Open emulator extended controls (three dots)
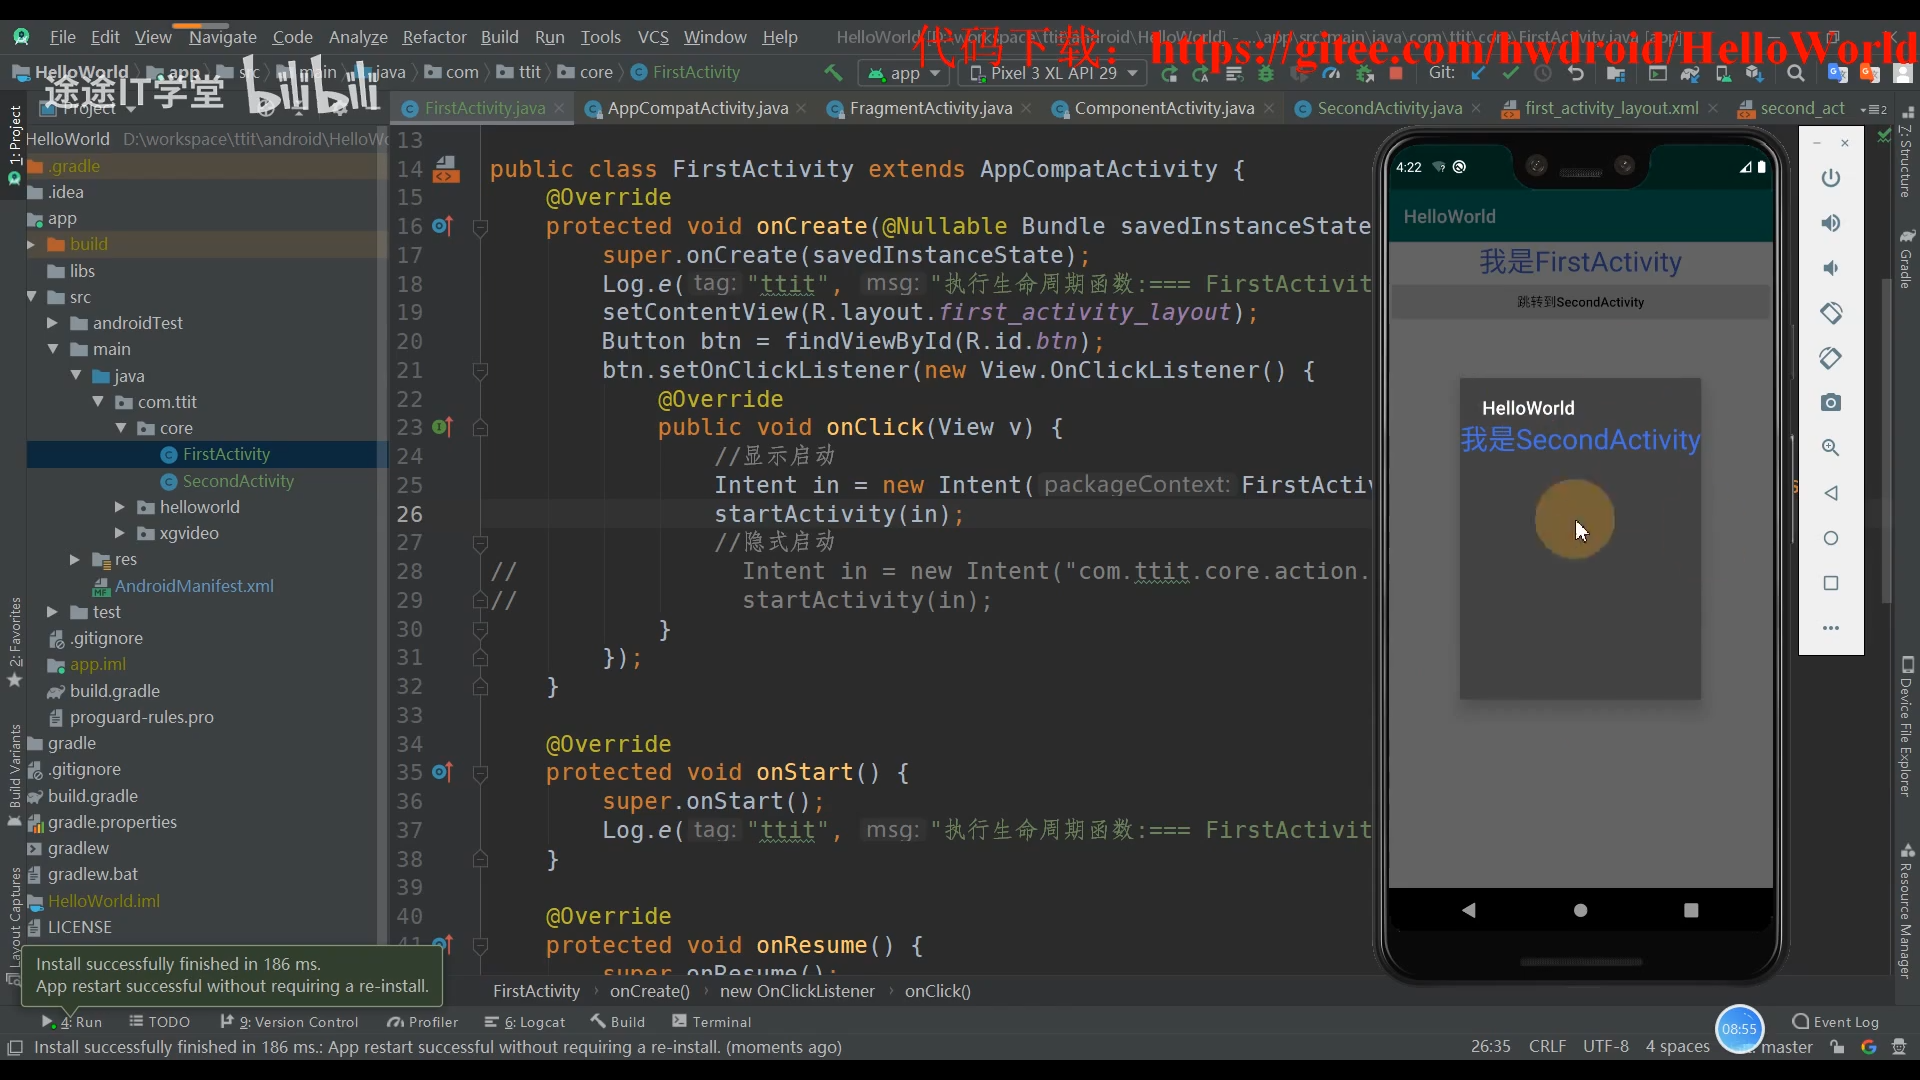The width and height of the screenshot is (1920, 1080). coord(1831,628)
